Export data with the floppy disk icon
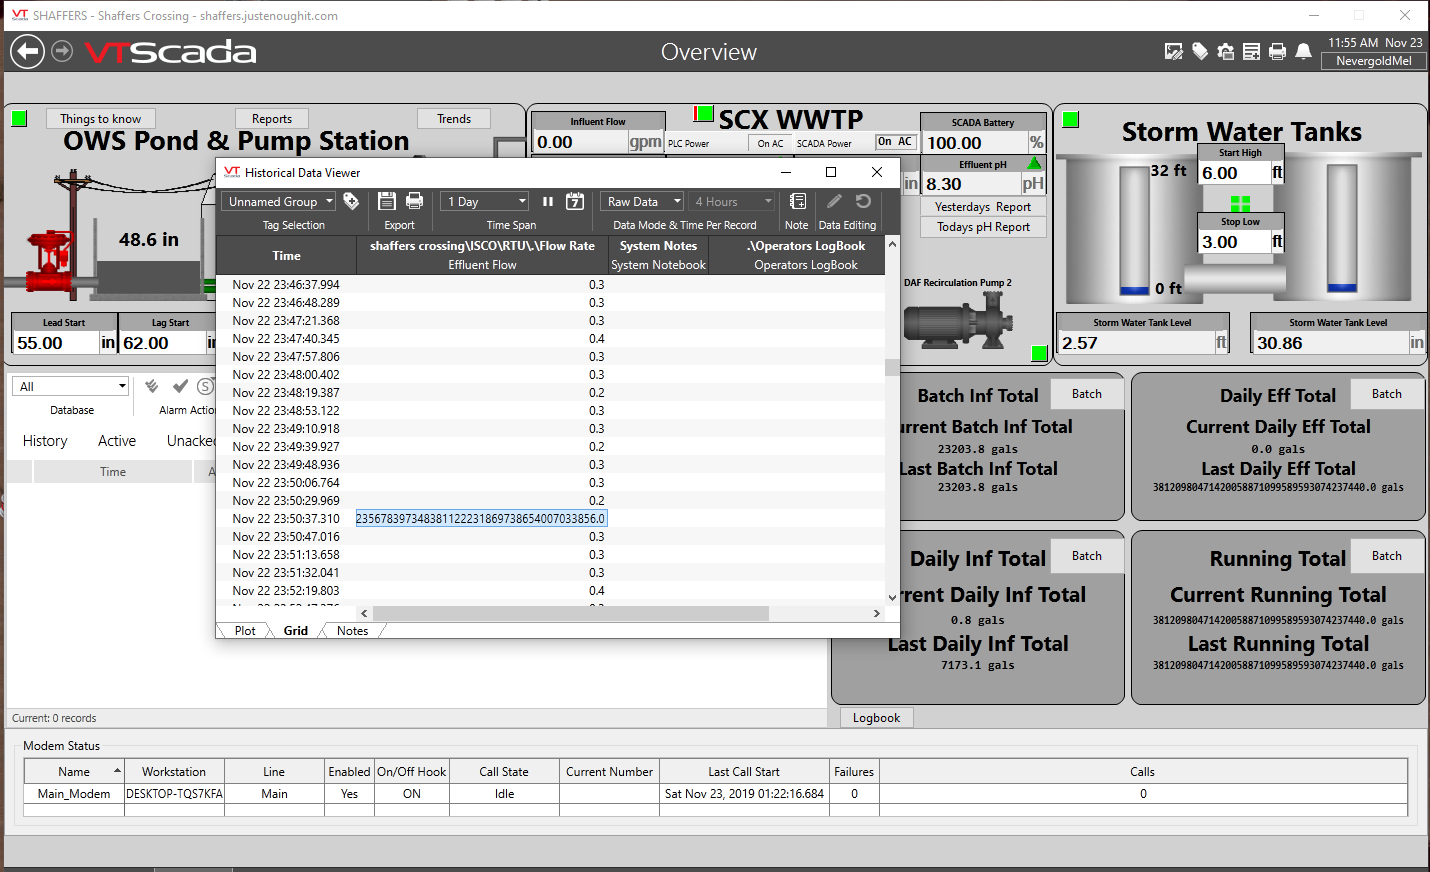This screenshot has width=1430, height=872. coord(387,201)
